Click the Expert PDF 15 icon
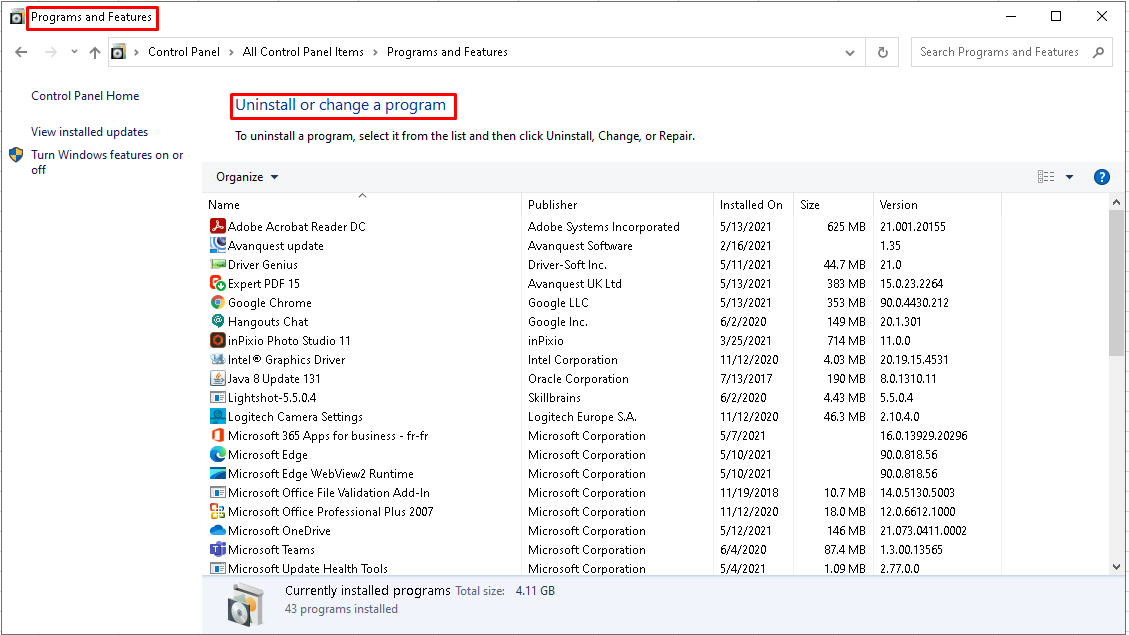This screenshot has height=635, width=1129. pos(217,284)
